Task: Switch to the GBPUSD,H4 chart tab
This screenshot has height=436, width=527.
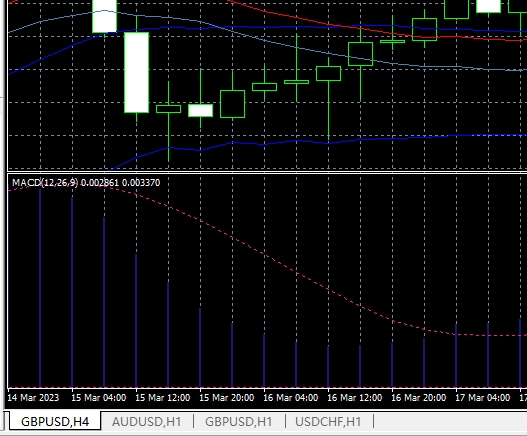Action: click(x=55, y=421)
